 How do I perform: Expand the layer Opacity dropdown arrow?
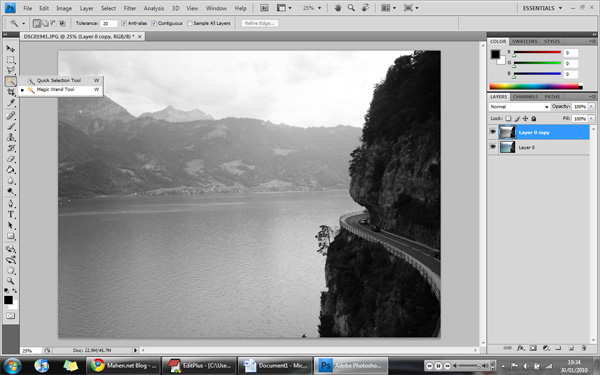[592, 107]
